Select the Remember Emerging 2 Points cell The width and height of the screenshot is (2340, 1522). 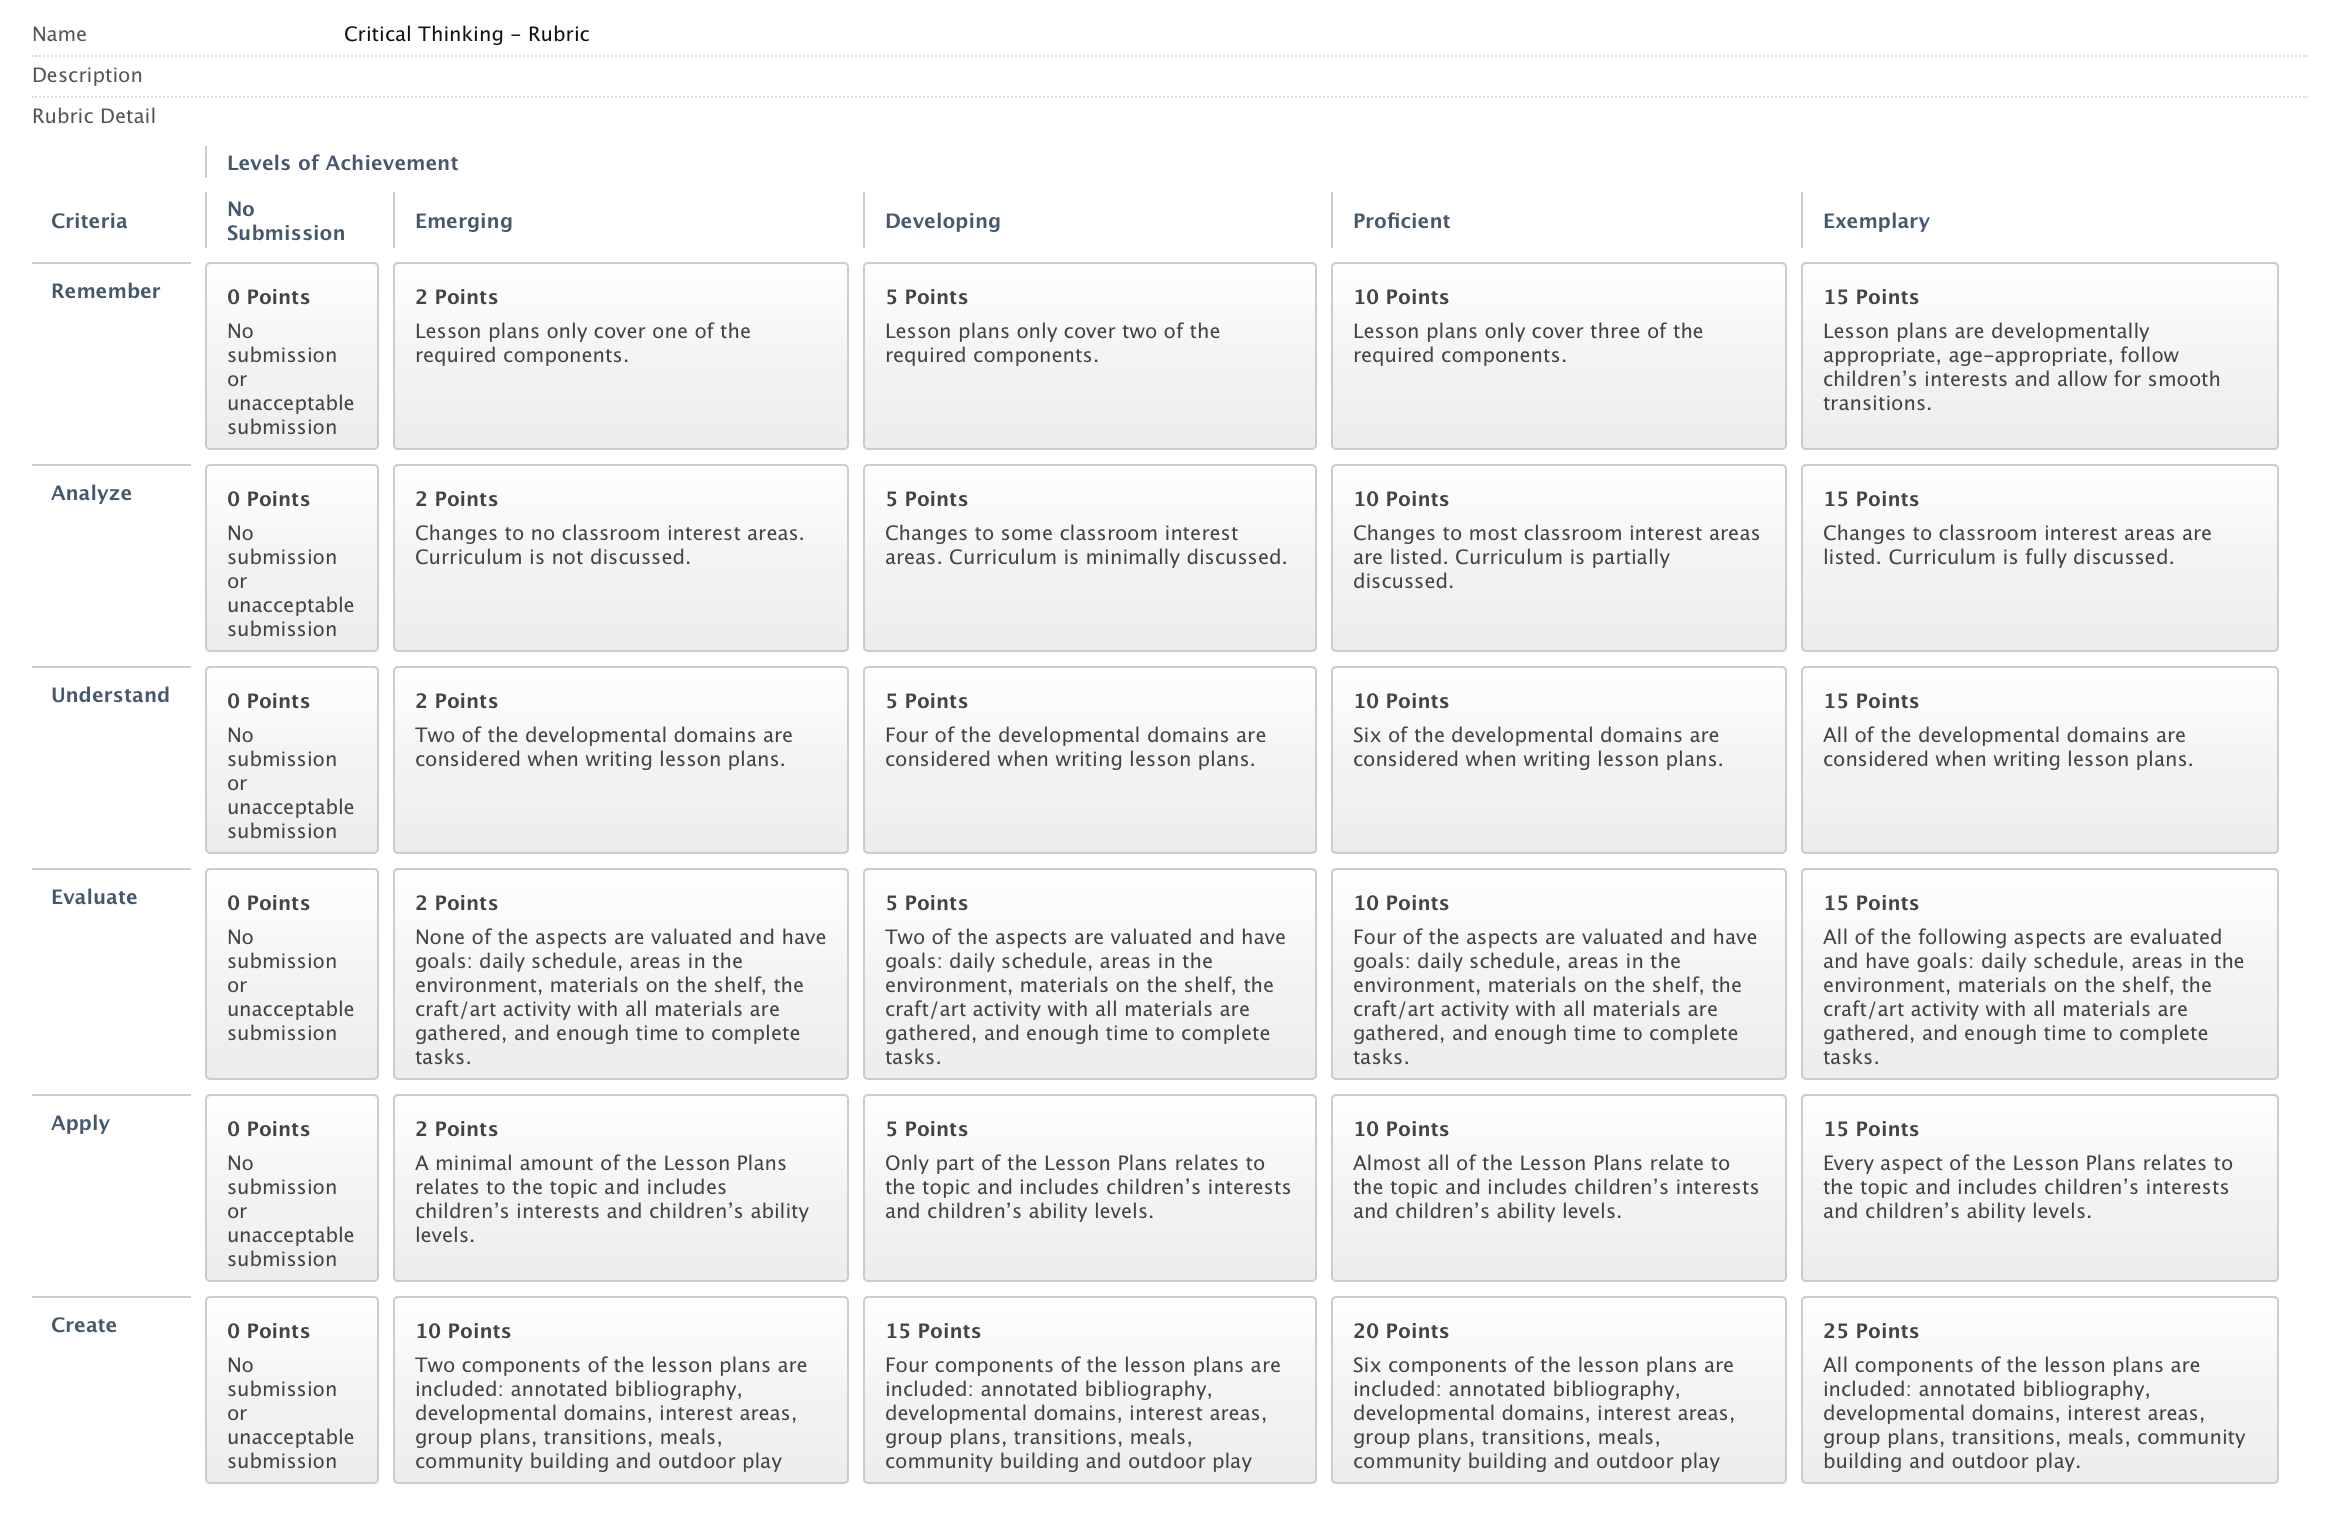click(x=620, y=356)
